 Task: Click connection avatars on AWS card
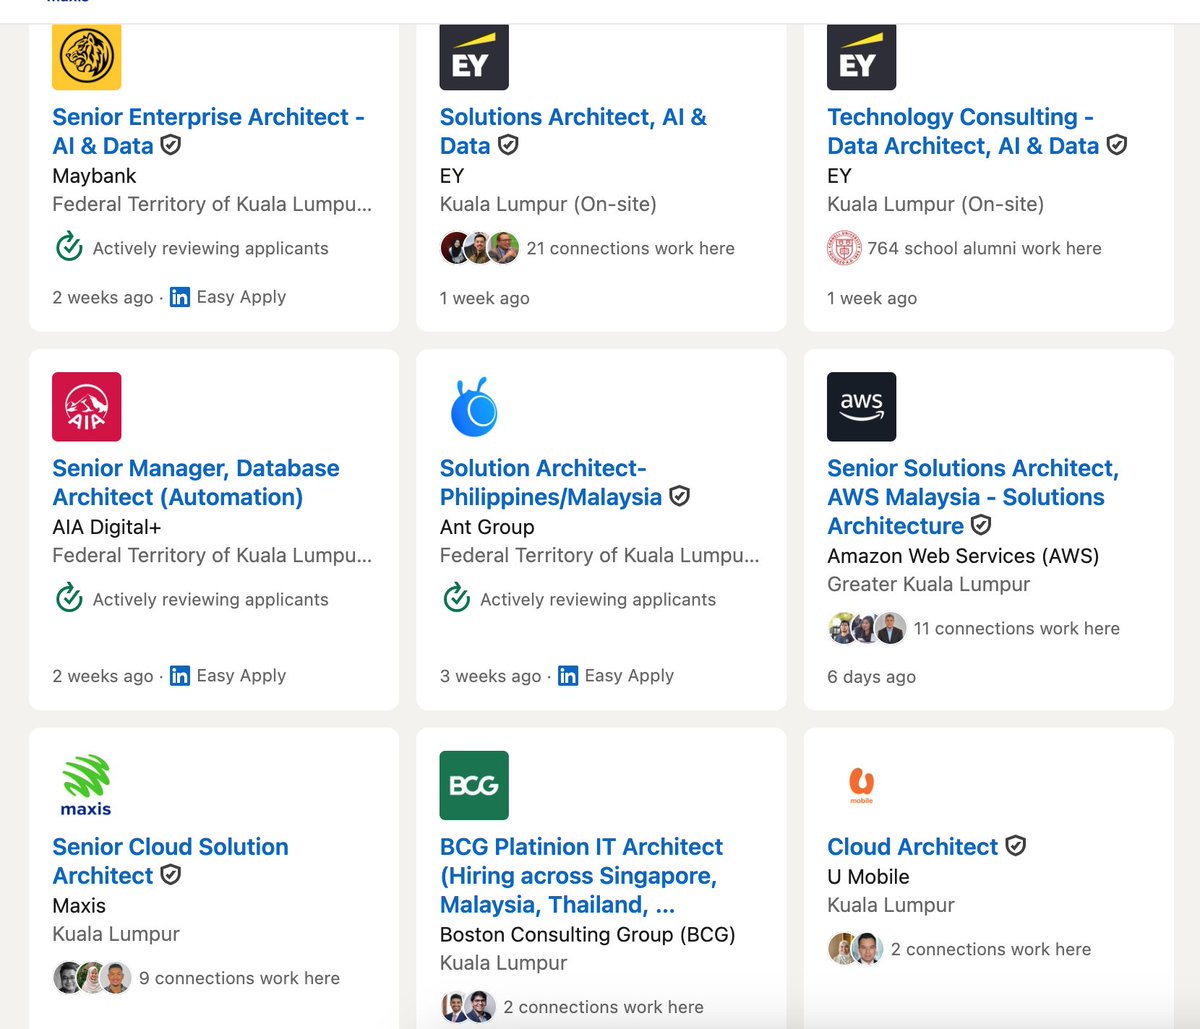(x=867, y=628)
